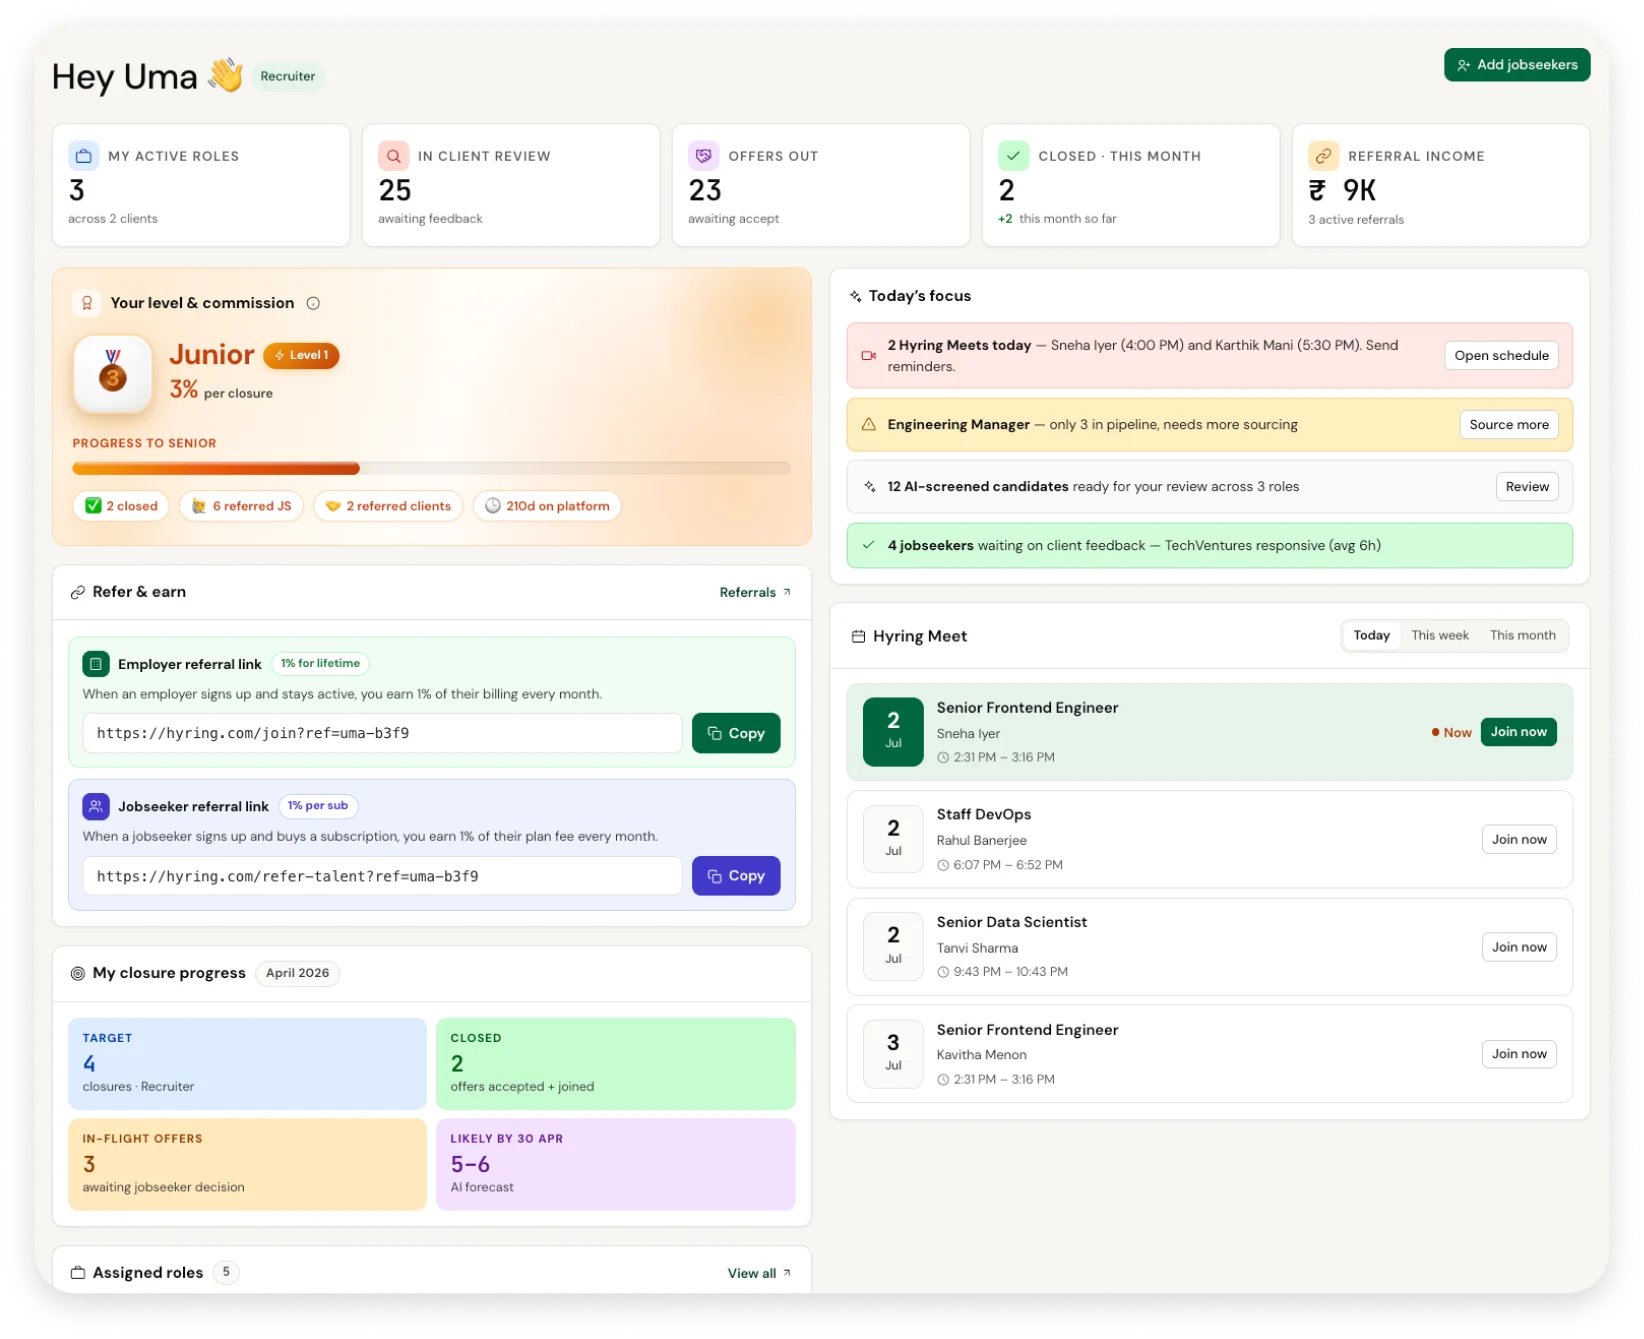Click the 3 Jul date tile for Kavitha Menon
Screen dimensions: 1644x1339
click(x=893, y=1054)
